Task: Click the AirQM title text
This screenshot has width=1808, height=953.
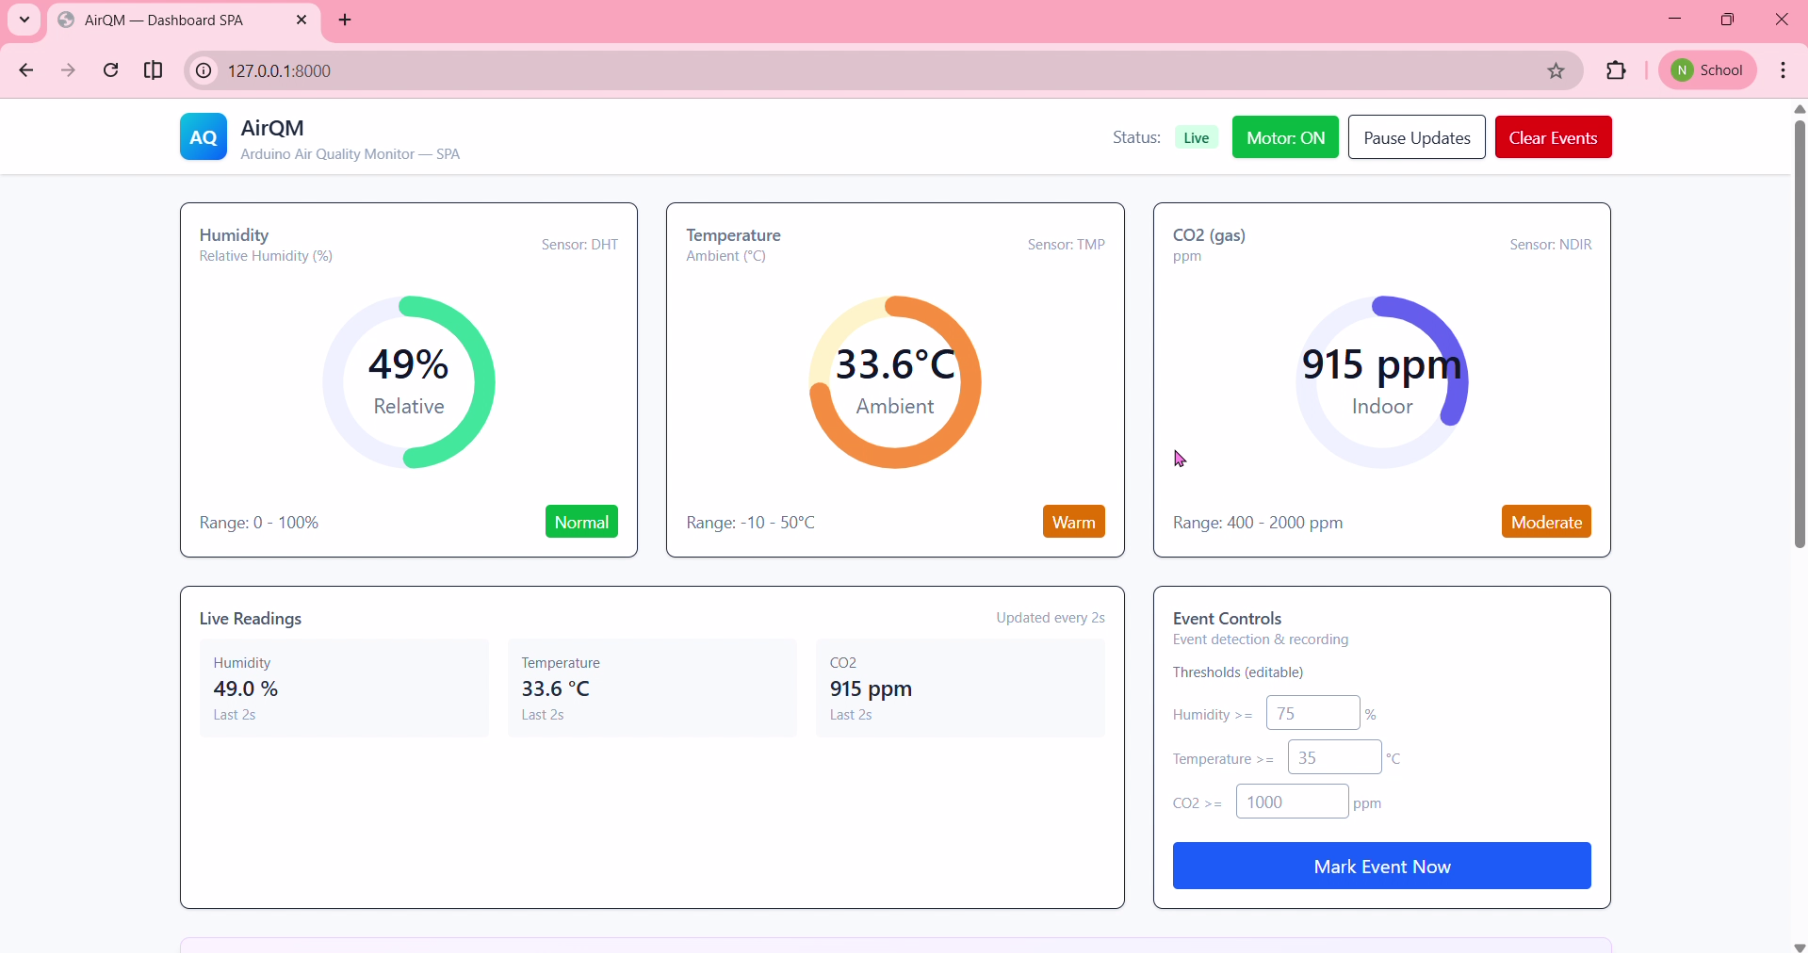Action: (x=272, y=128)
